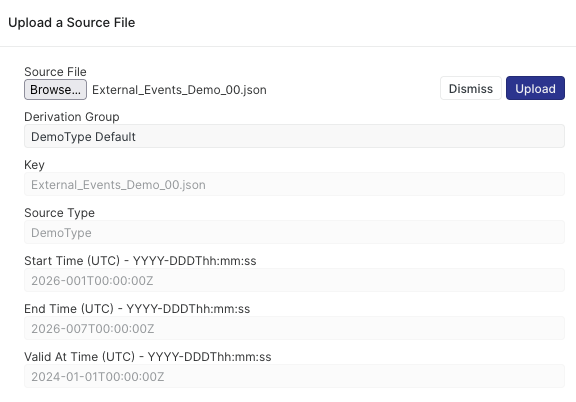
Task: Click the Derivation Group field
Action: tap(294, 136)
